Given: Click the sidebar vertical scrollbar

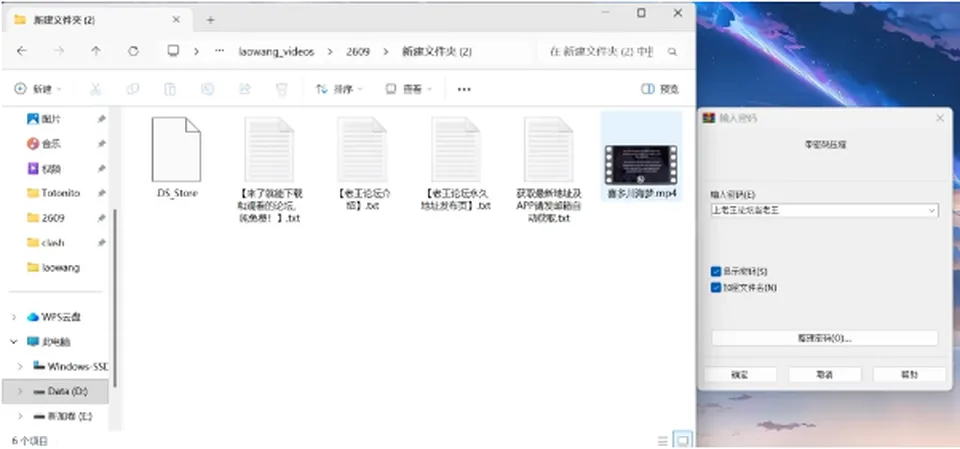Looking at the screenshot, I should click(115, 298).
